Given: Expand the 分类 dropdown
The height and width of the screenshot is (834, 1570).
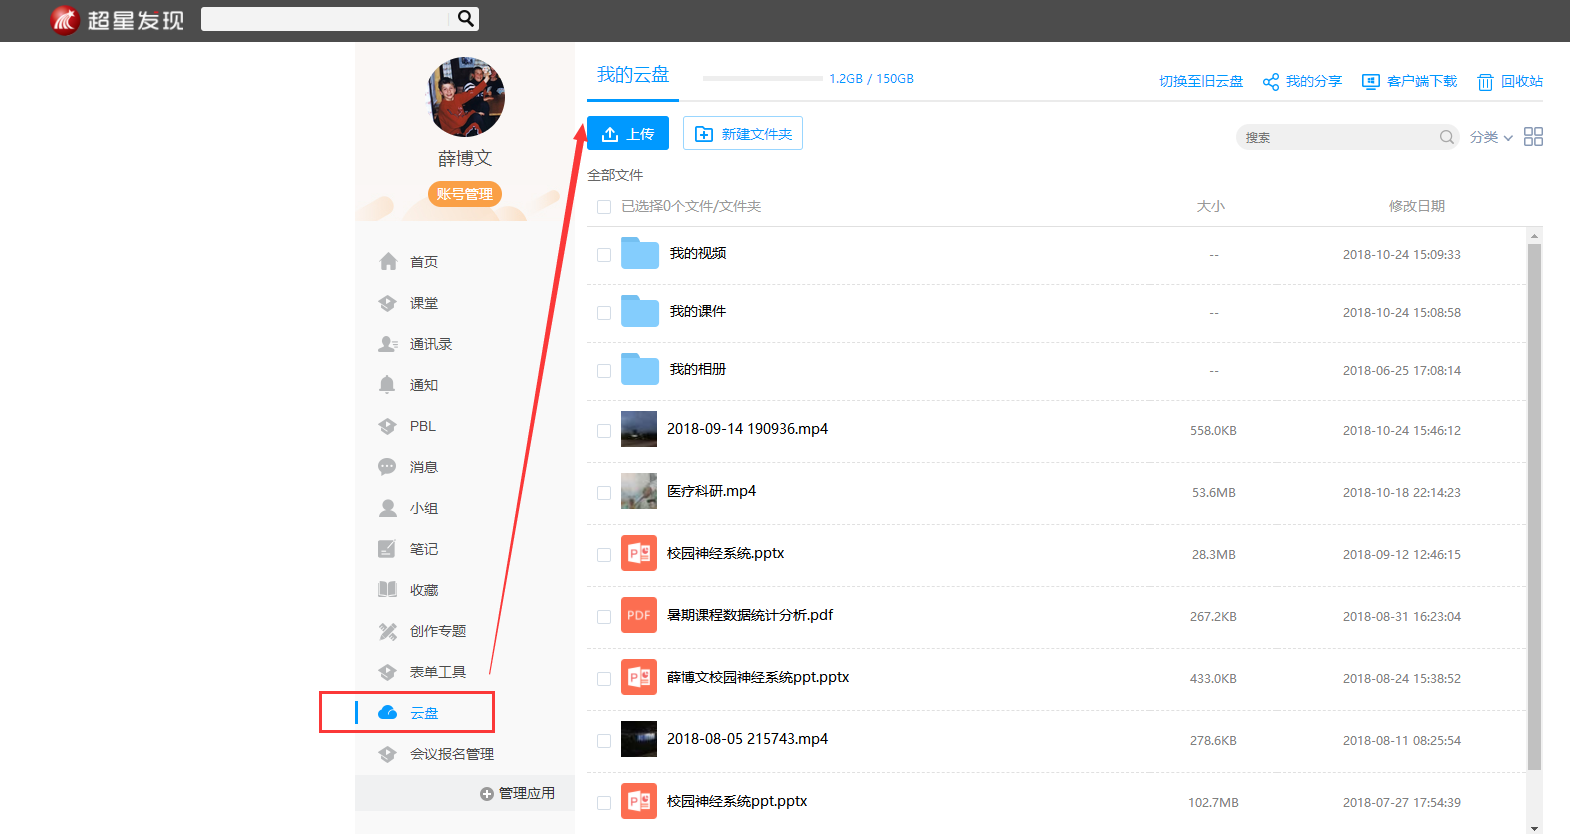Looking at the screenshot, I should coord(1491,137).
